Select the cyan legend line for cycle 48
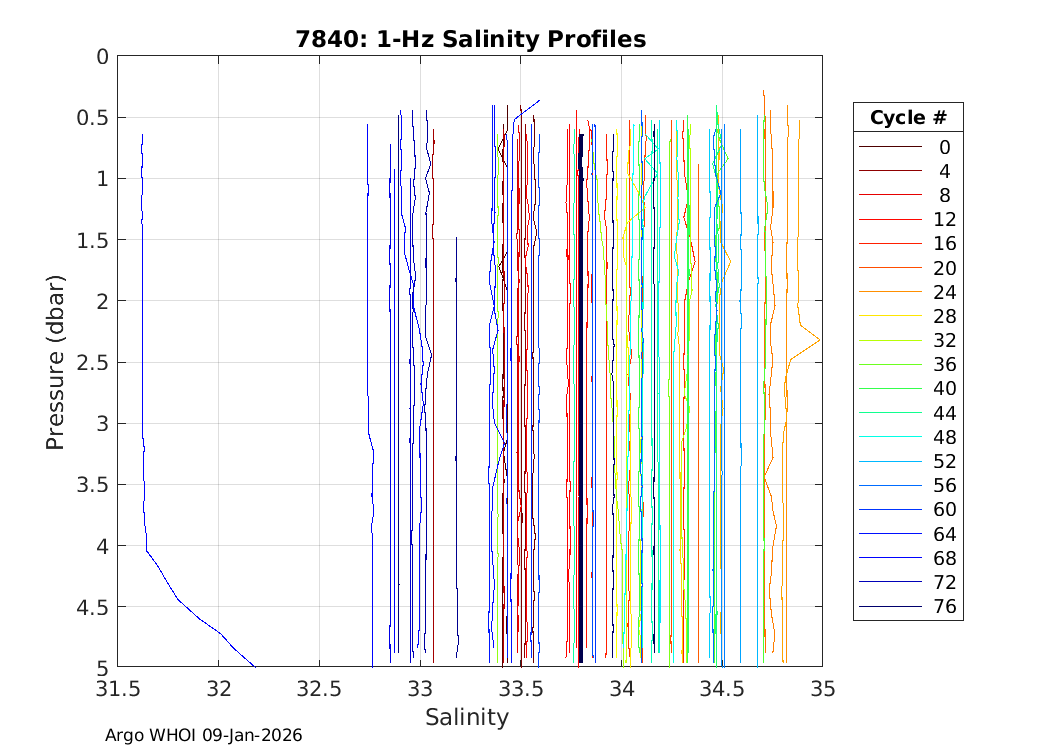 (889, 438)
